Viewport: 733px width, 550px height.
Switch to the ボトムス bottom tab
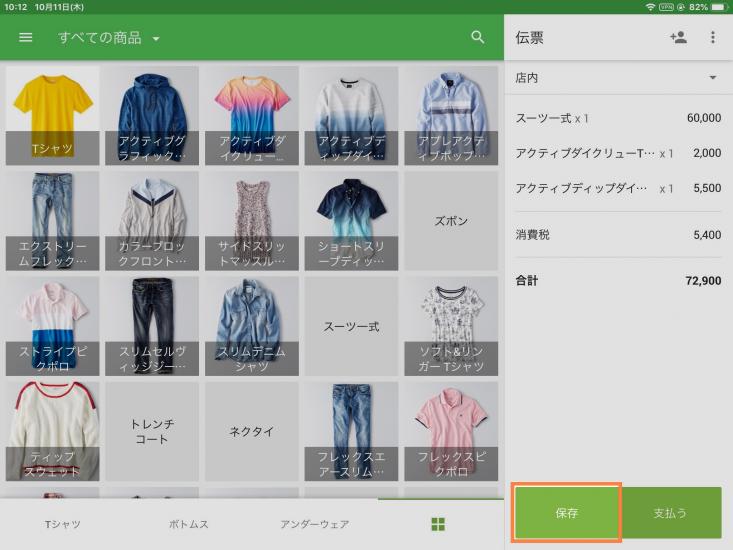pos(188,524)
